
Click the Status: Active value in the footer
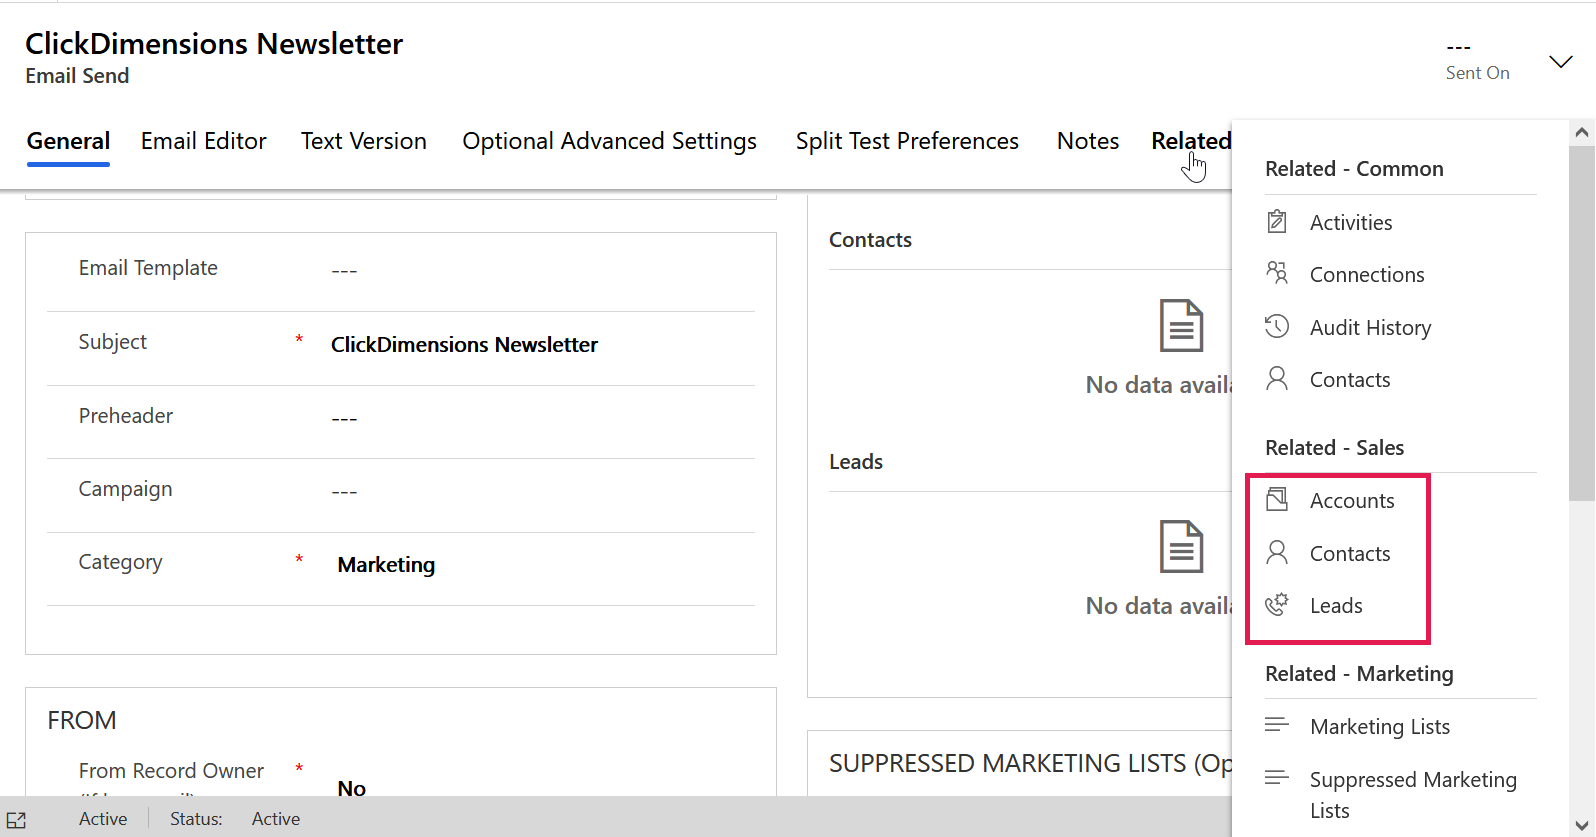click(276, 819)
